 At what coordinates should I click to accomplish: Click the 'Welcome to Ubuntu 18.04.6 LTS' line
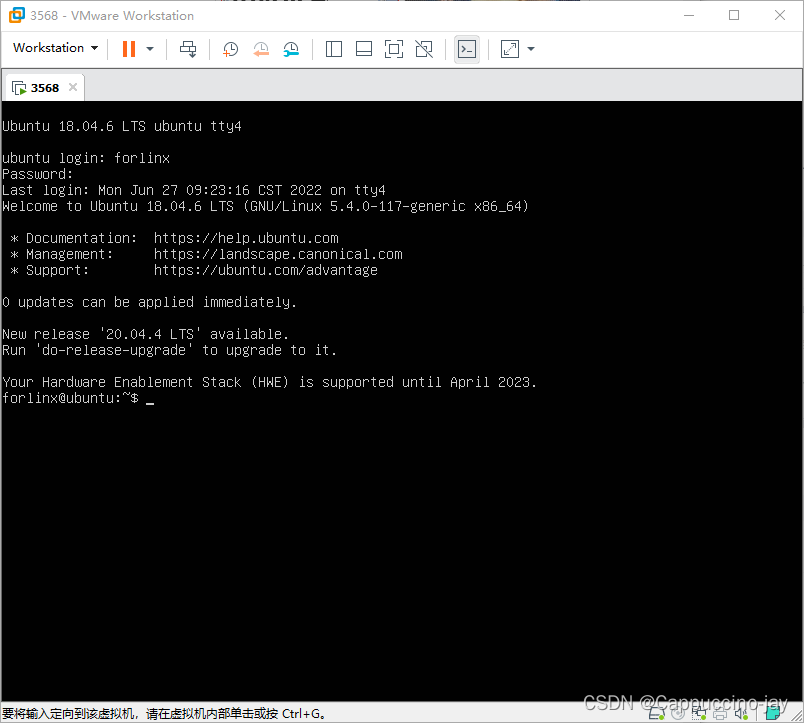265,206
